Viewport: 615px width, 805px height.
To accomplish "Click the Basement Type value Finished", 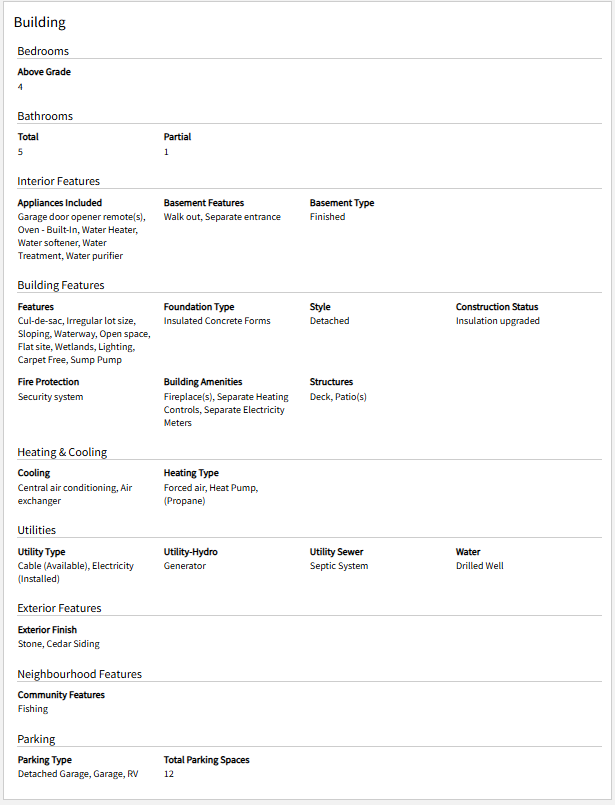I will pyautogui.click(x=328, y=217).
